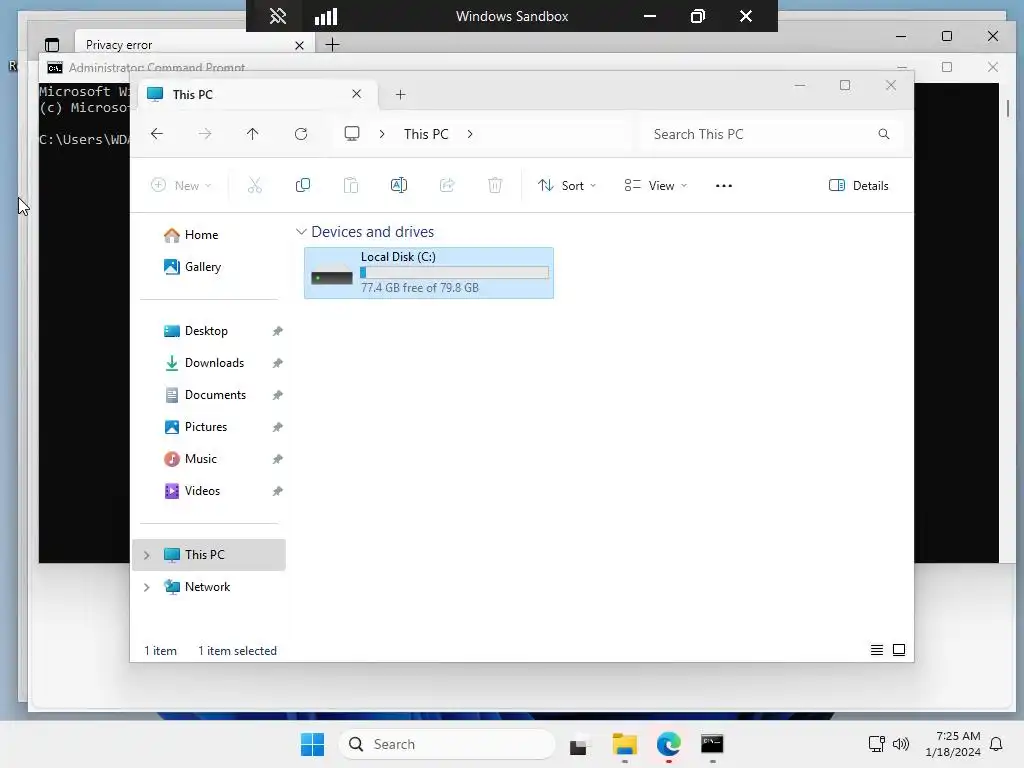Navigate up one folder level
Screen dimensions: 1024x768
(253, 134)
